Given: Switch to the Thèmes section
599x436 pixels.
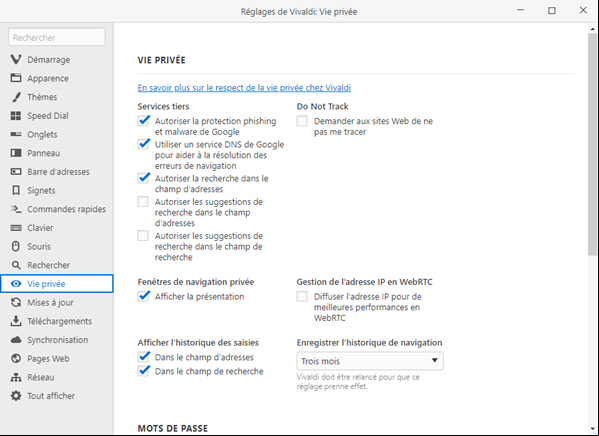Looking at the screenshot, I should [57, 97].
